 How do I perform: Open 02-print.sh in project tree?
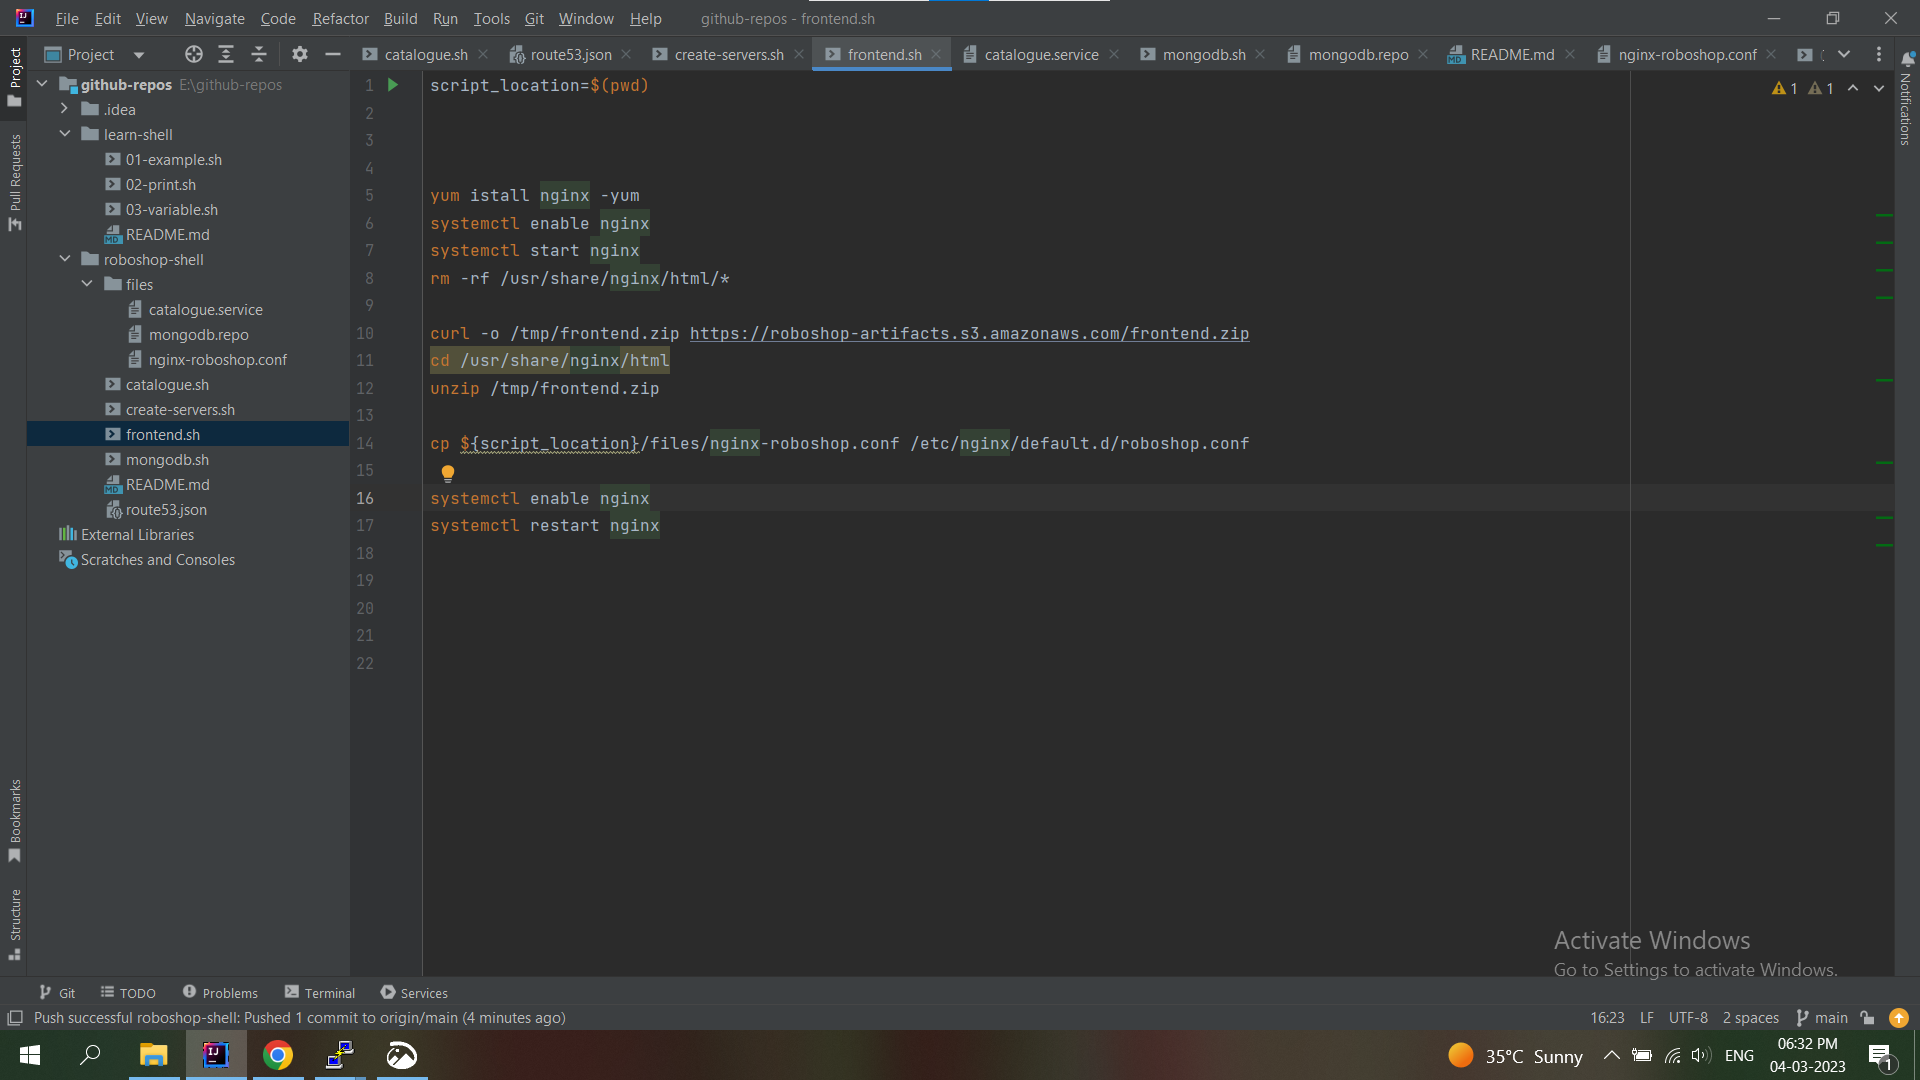tap(160, 185)
